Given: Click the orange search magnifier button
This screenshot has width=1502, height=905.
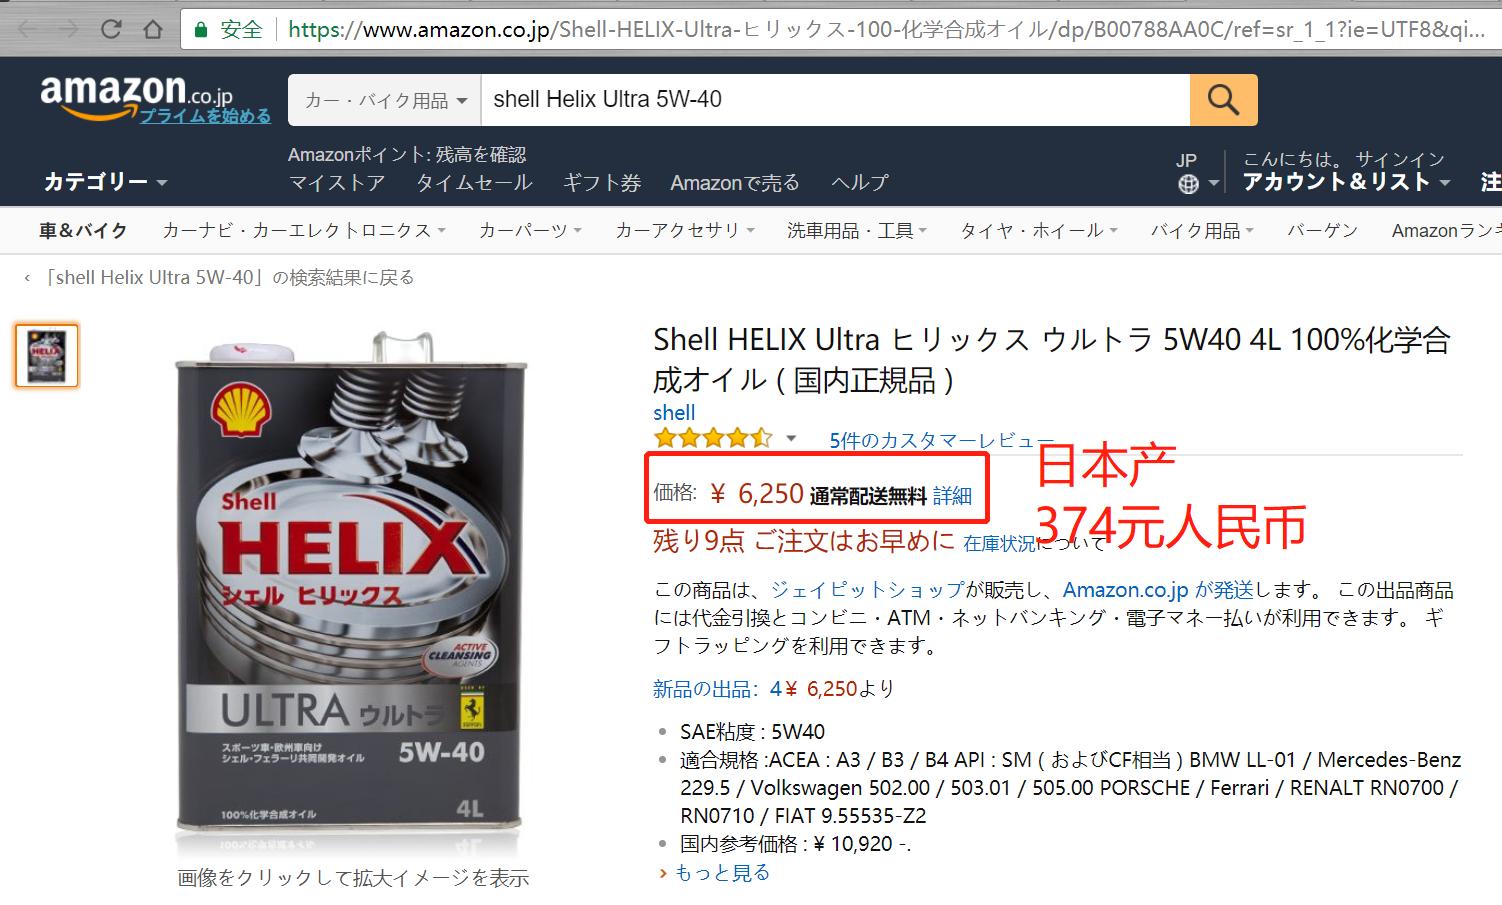Looking at the screenshot, I should [1223, 100].
